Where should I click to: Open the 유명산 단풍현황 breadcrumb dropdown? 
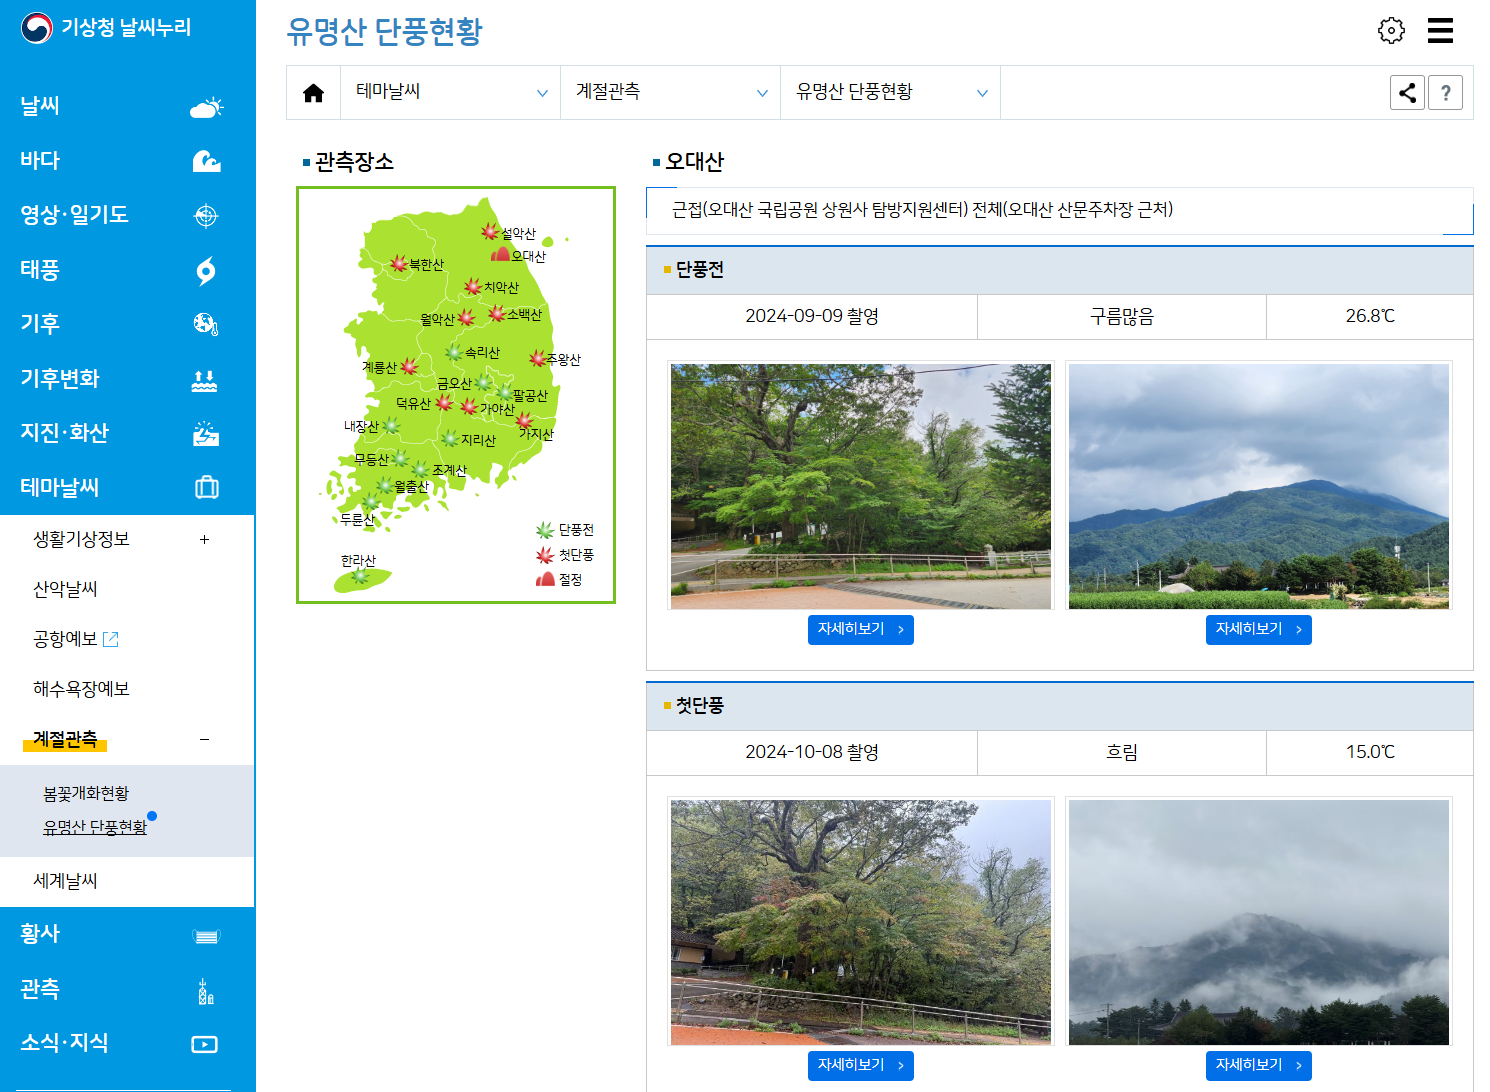[x=890, y=93]
